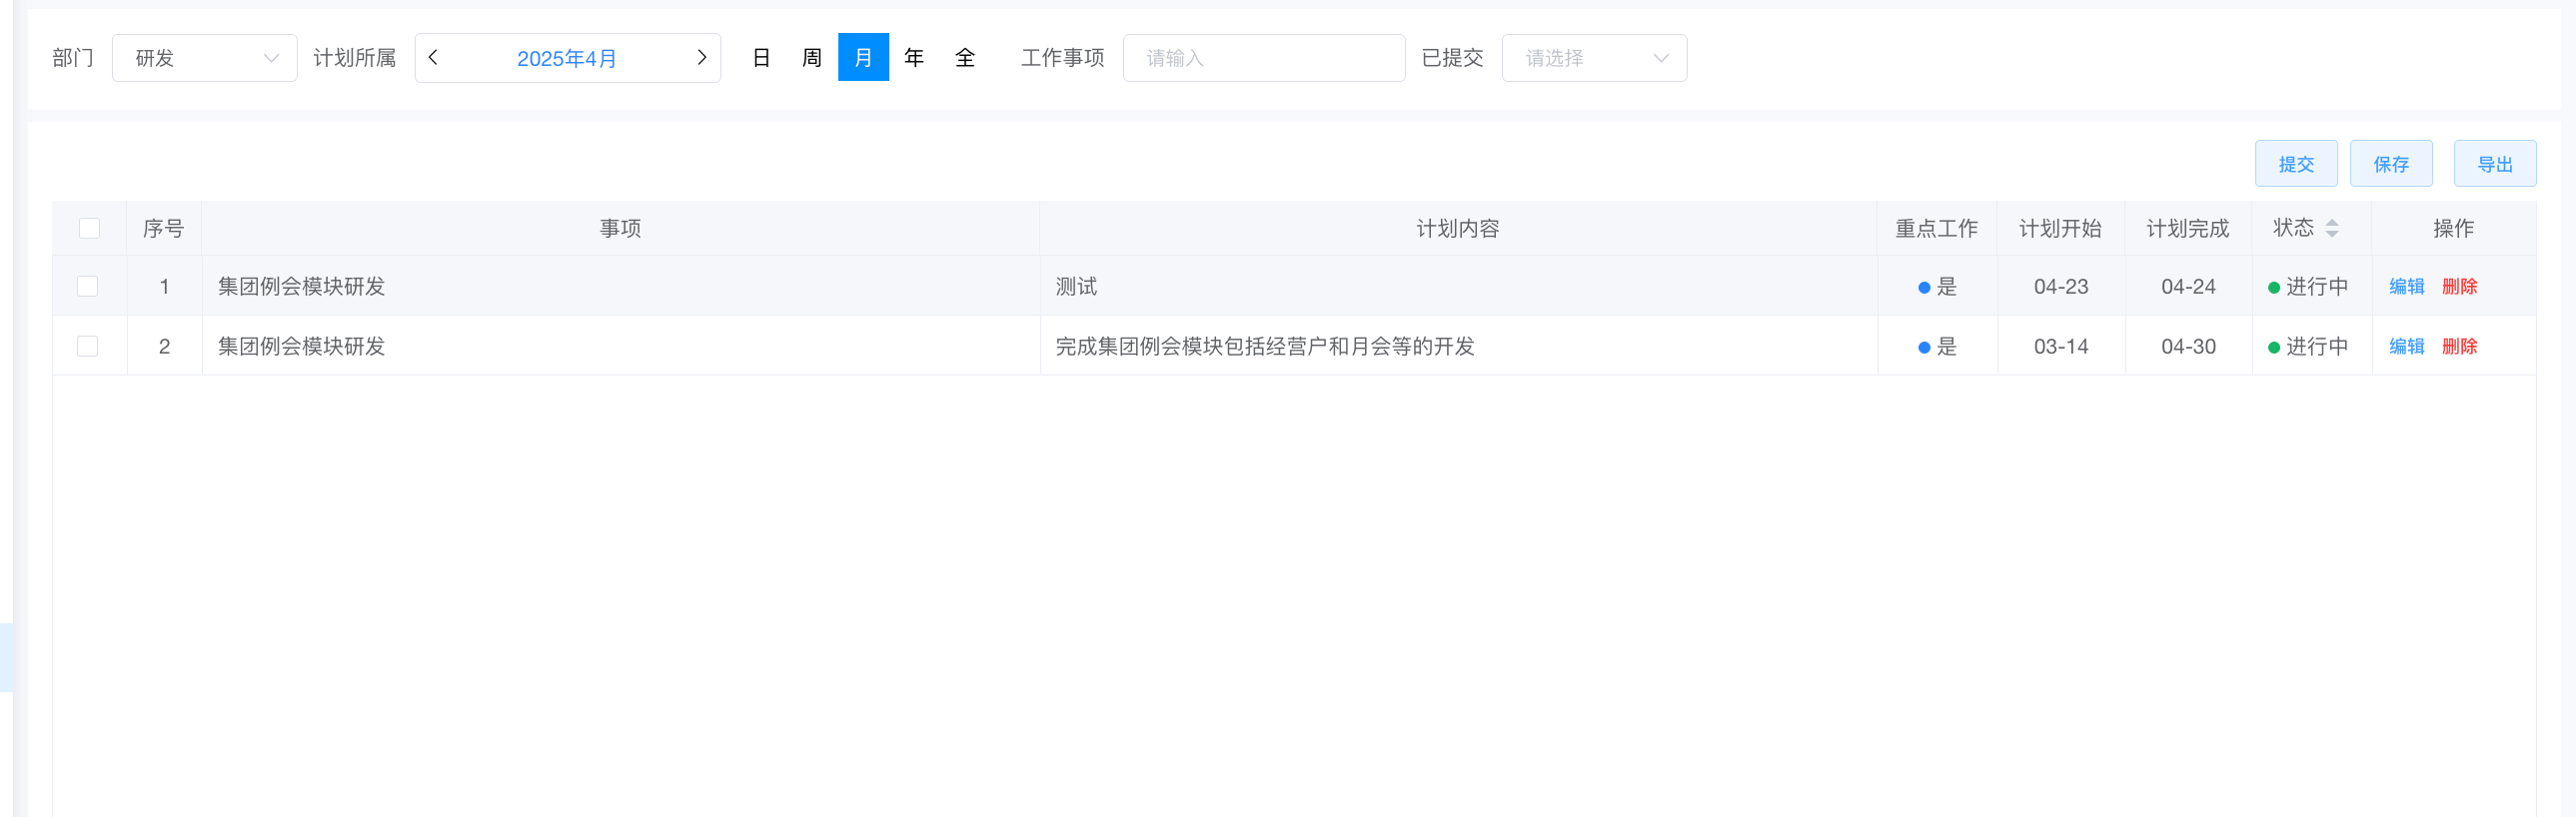The width and height of the screenshot is (2576, 817).
Task: Click 删除 link for row 2
Action: pos(2459,347)
